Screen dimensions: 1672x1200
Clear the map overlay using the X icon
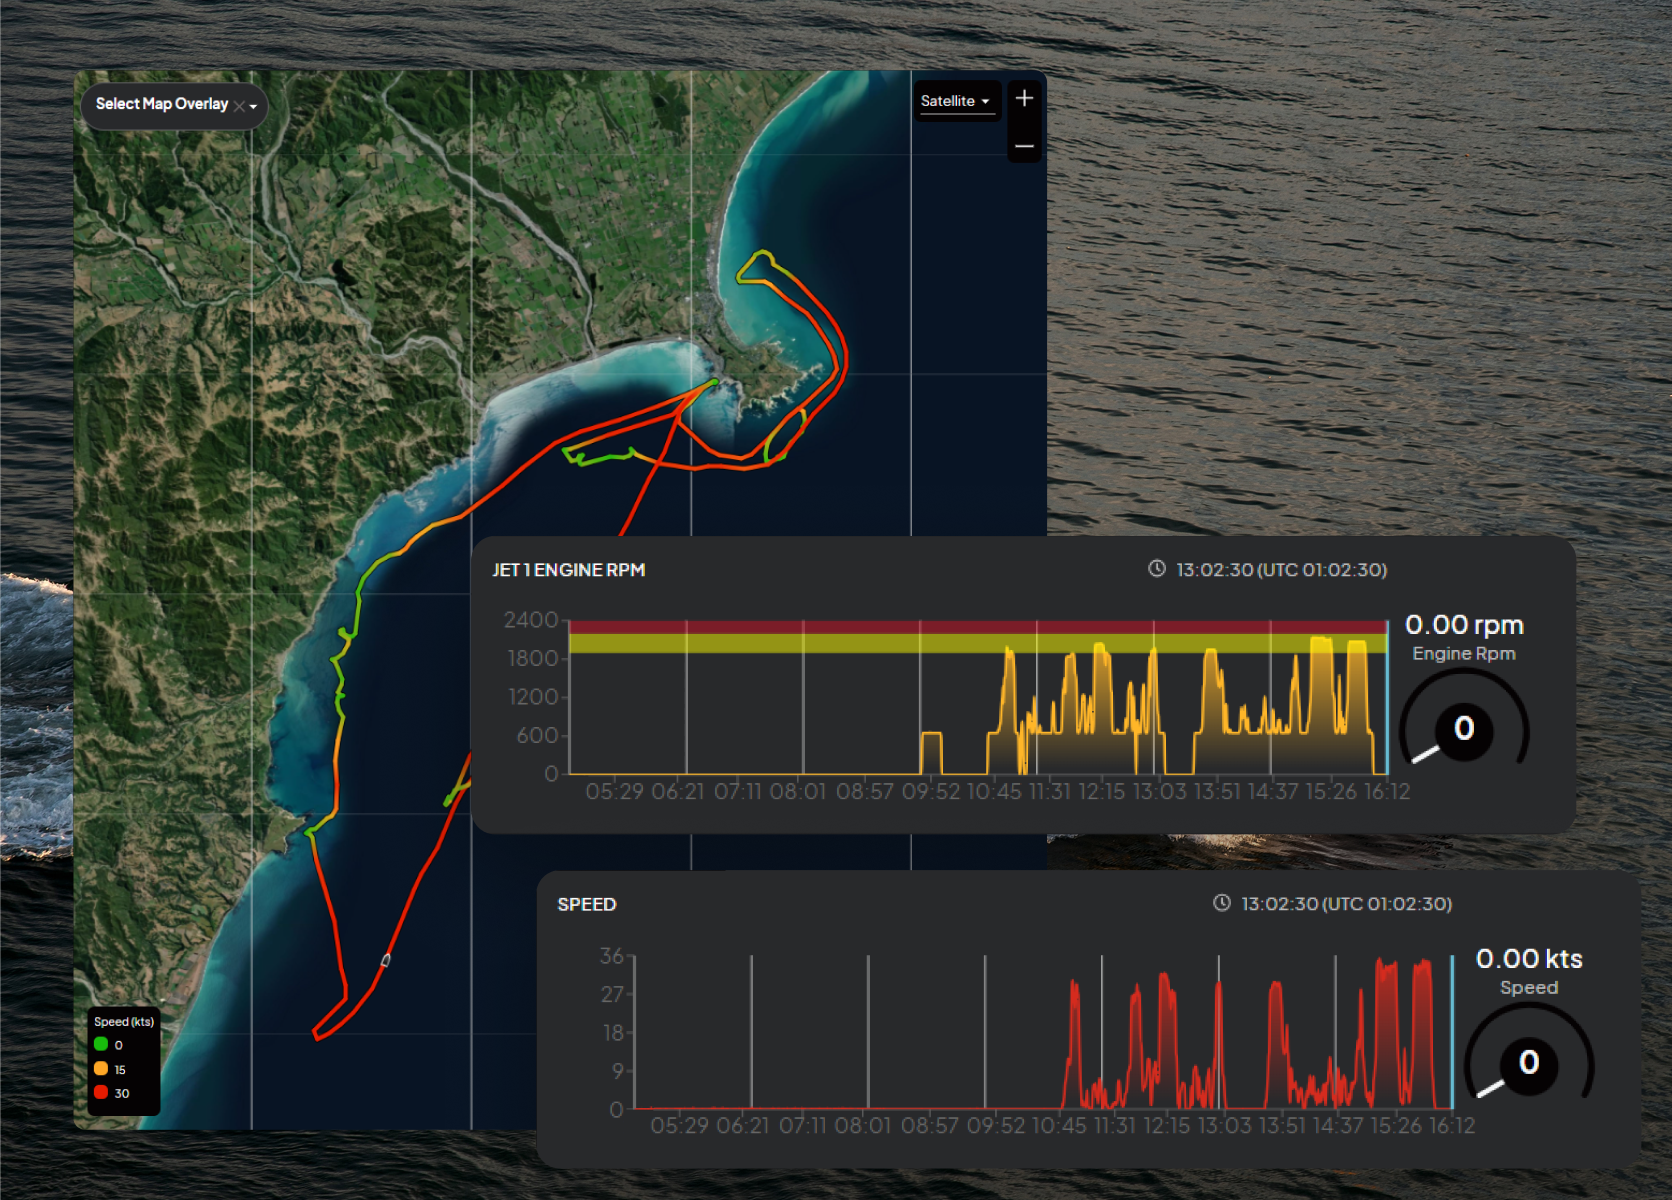coord(239,106)
